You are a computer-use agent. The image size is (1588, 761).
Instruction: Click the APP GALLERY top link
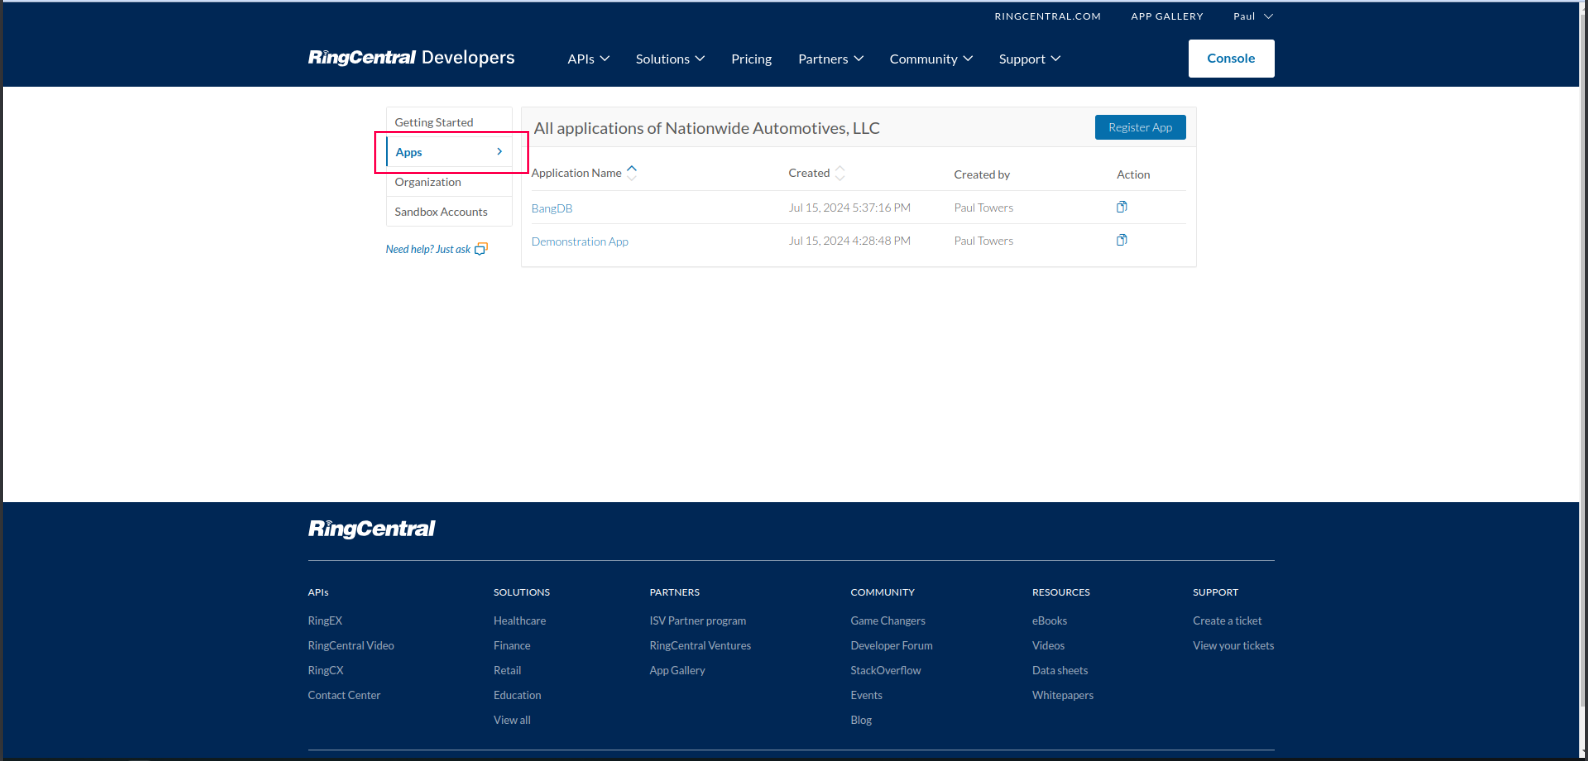coord(1167,16)
